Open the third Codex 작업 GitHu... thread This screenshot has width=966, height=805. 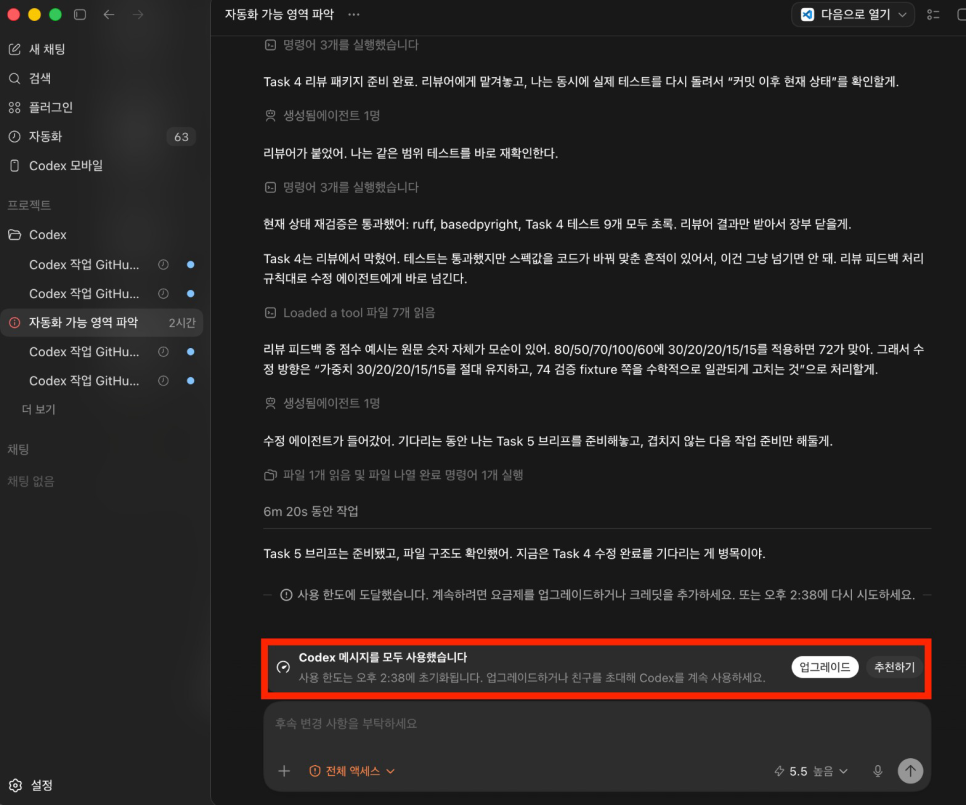click(84, 352)
